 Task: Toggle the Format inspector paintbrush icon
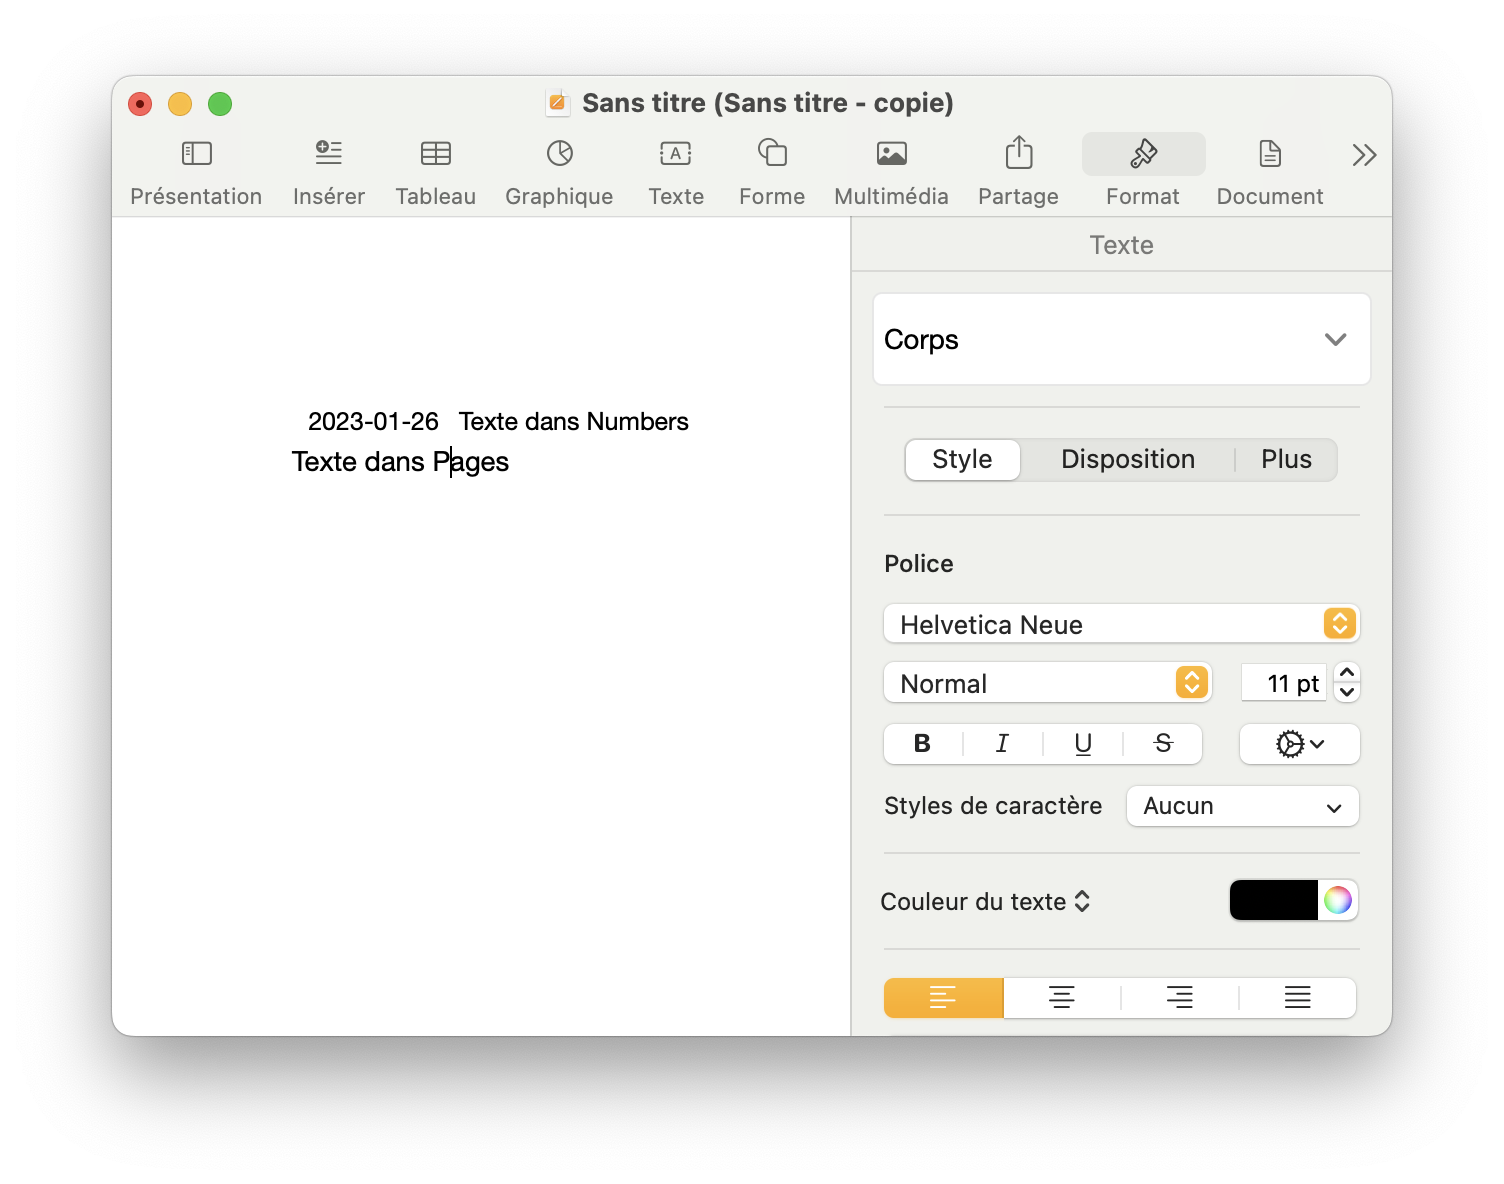1144,154
